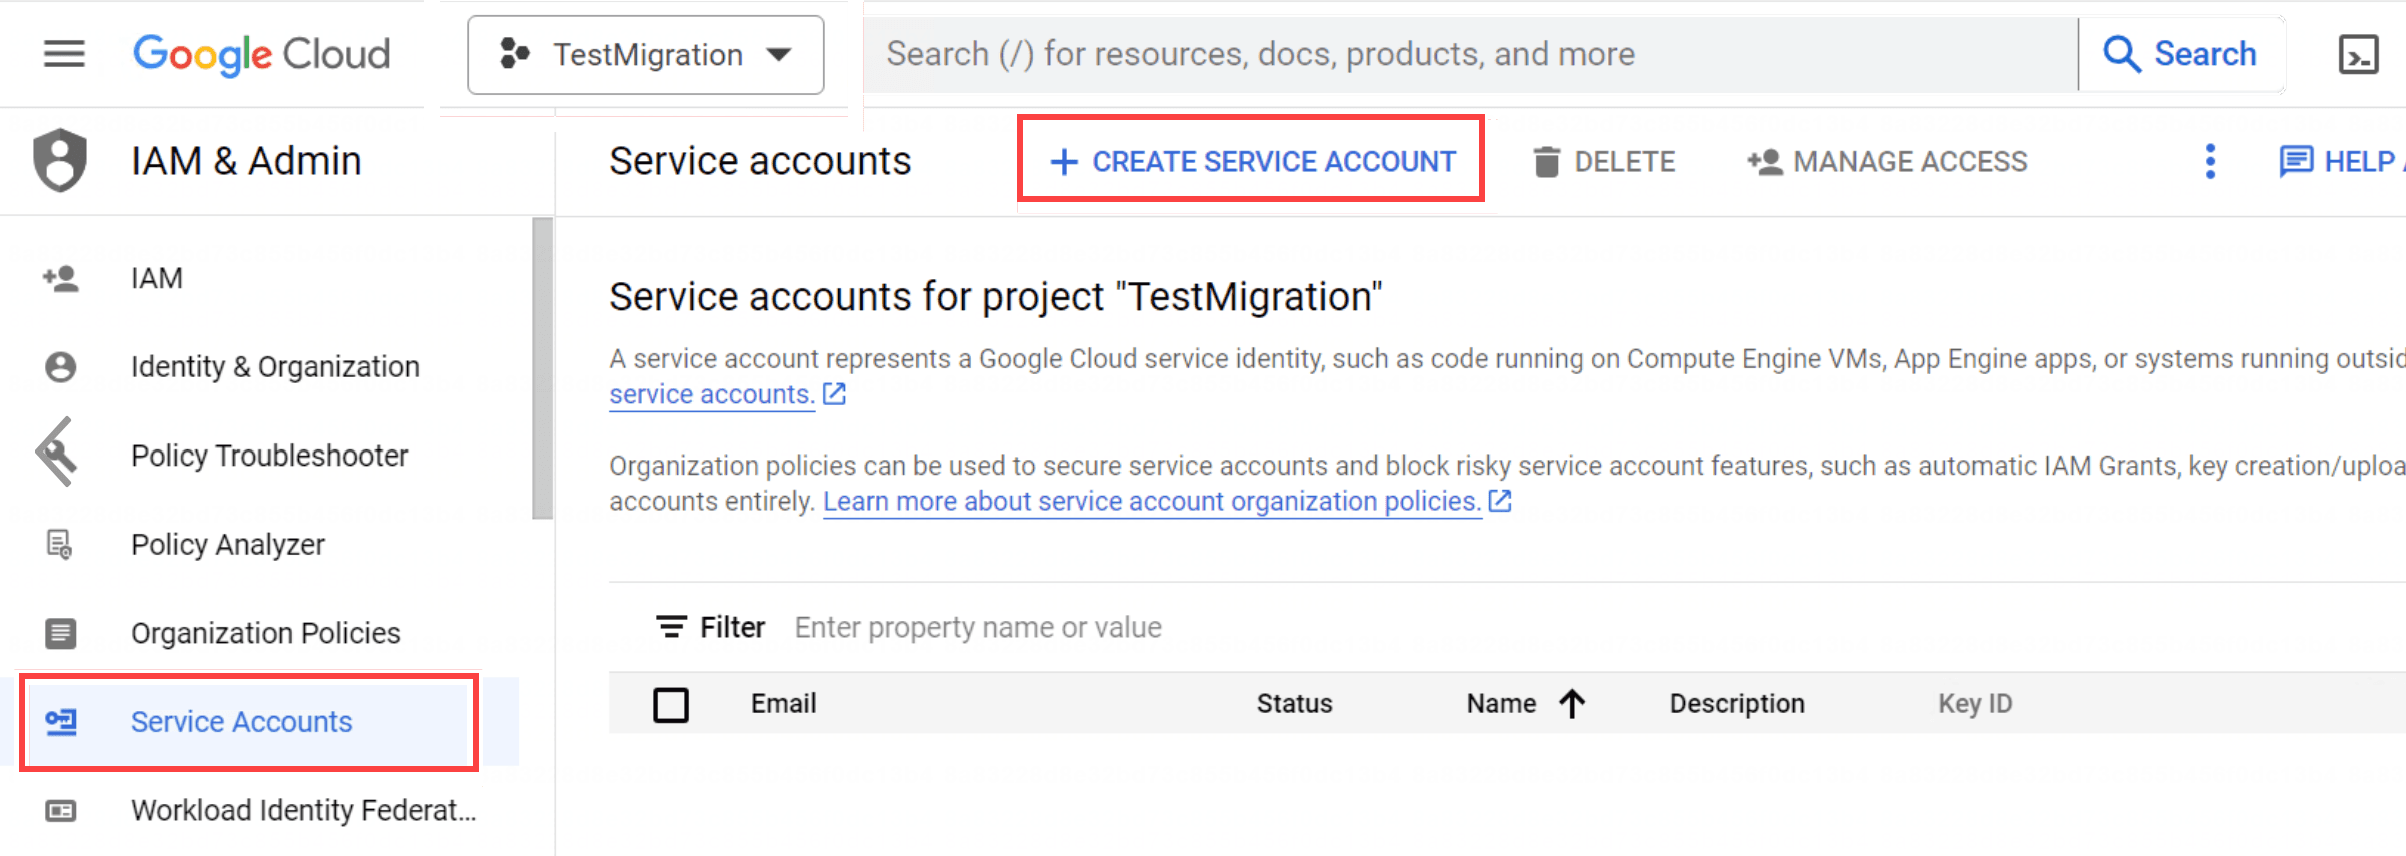Click the Workload Identity Federation icon
2406x856 pixels.
point(60,811)
